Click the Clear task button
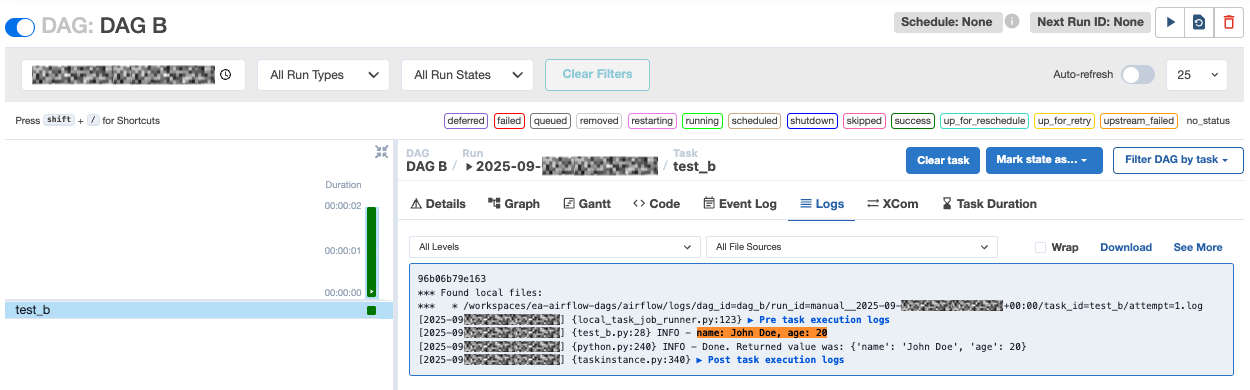The width and height of the screenshot is (1250, 390). (x=943, y=160)
